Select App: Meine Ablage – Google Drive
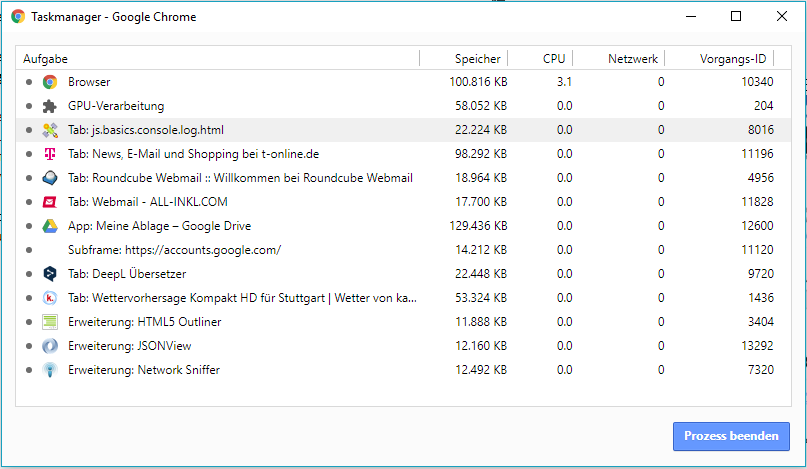 point(403,226)
